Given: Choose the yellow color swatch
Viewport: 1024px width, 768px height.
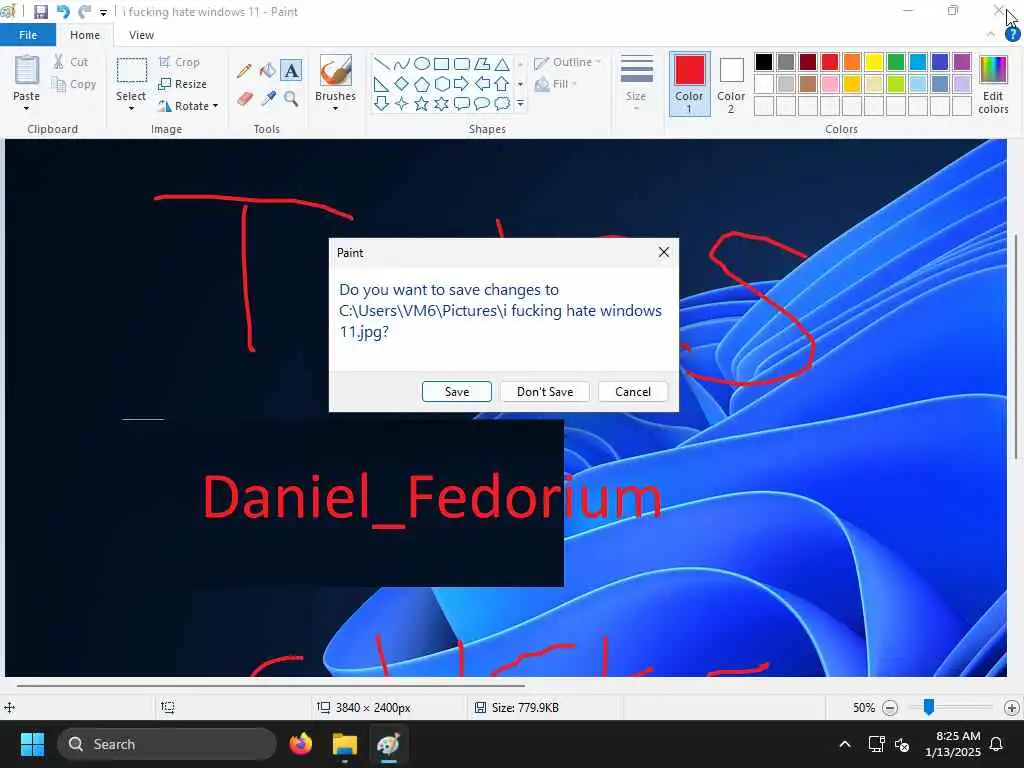Looking at the screenshot, I should (874, 62).
